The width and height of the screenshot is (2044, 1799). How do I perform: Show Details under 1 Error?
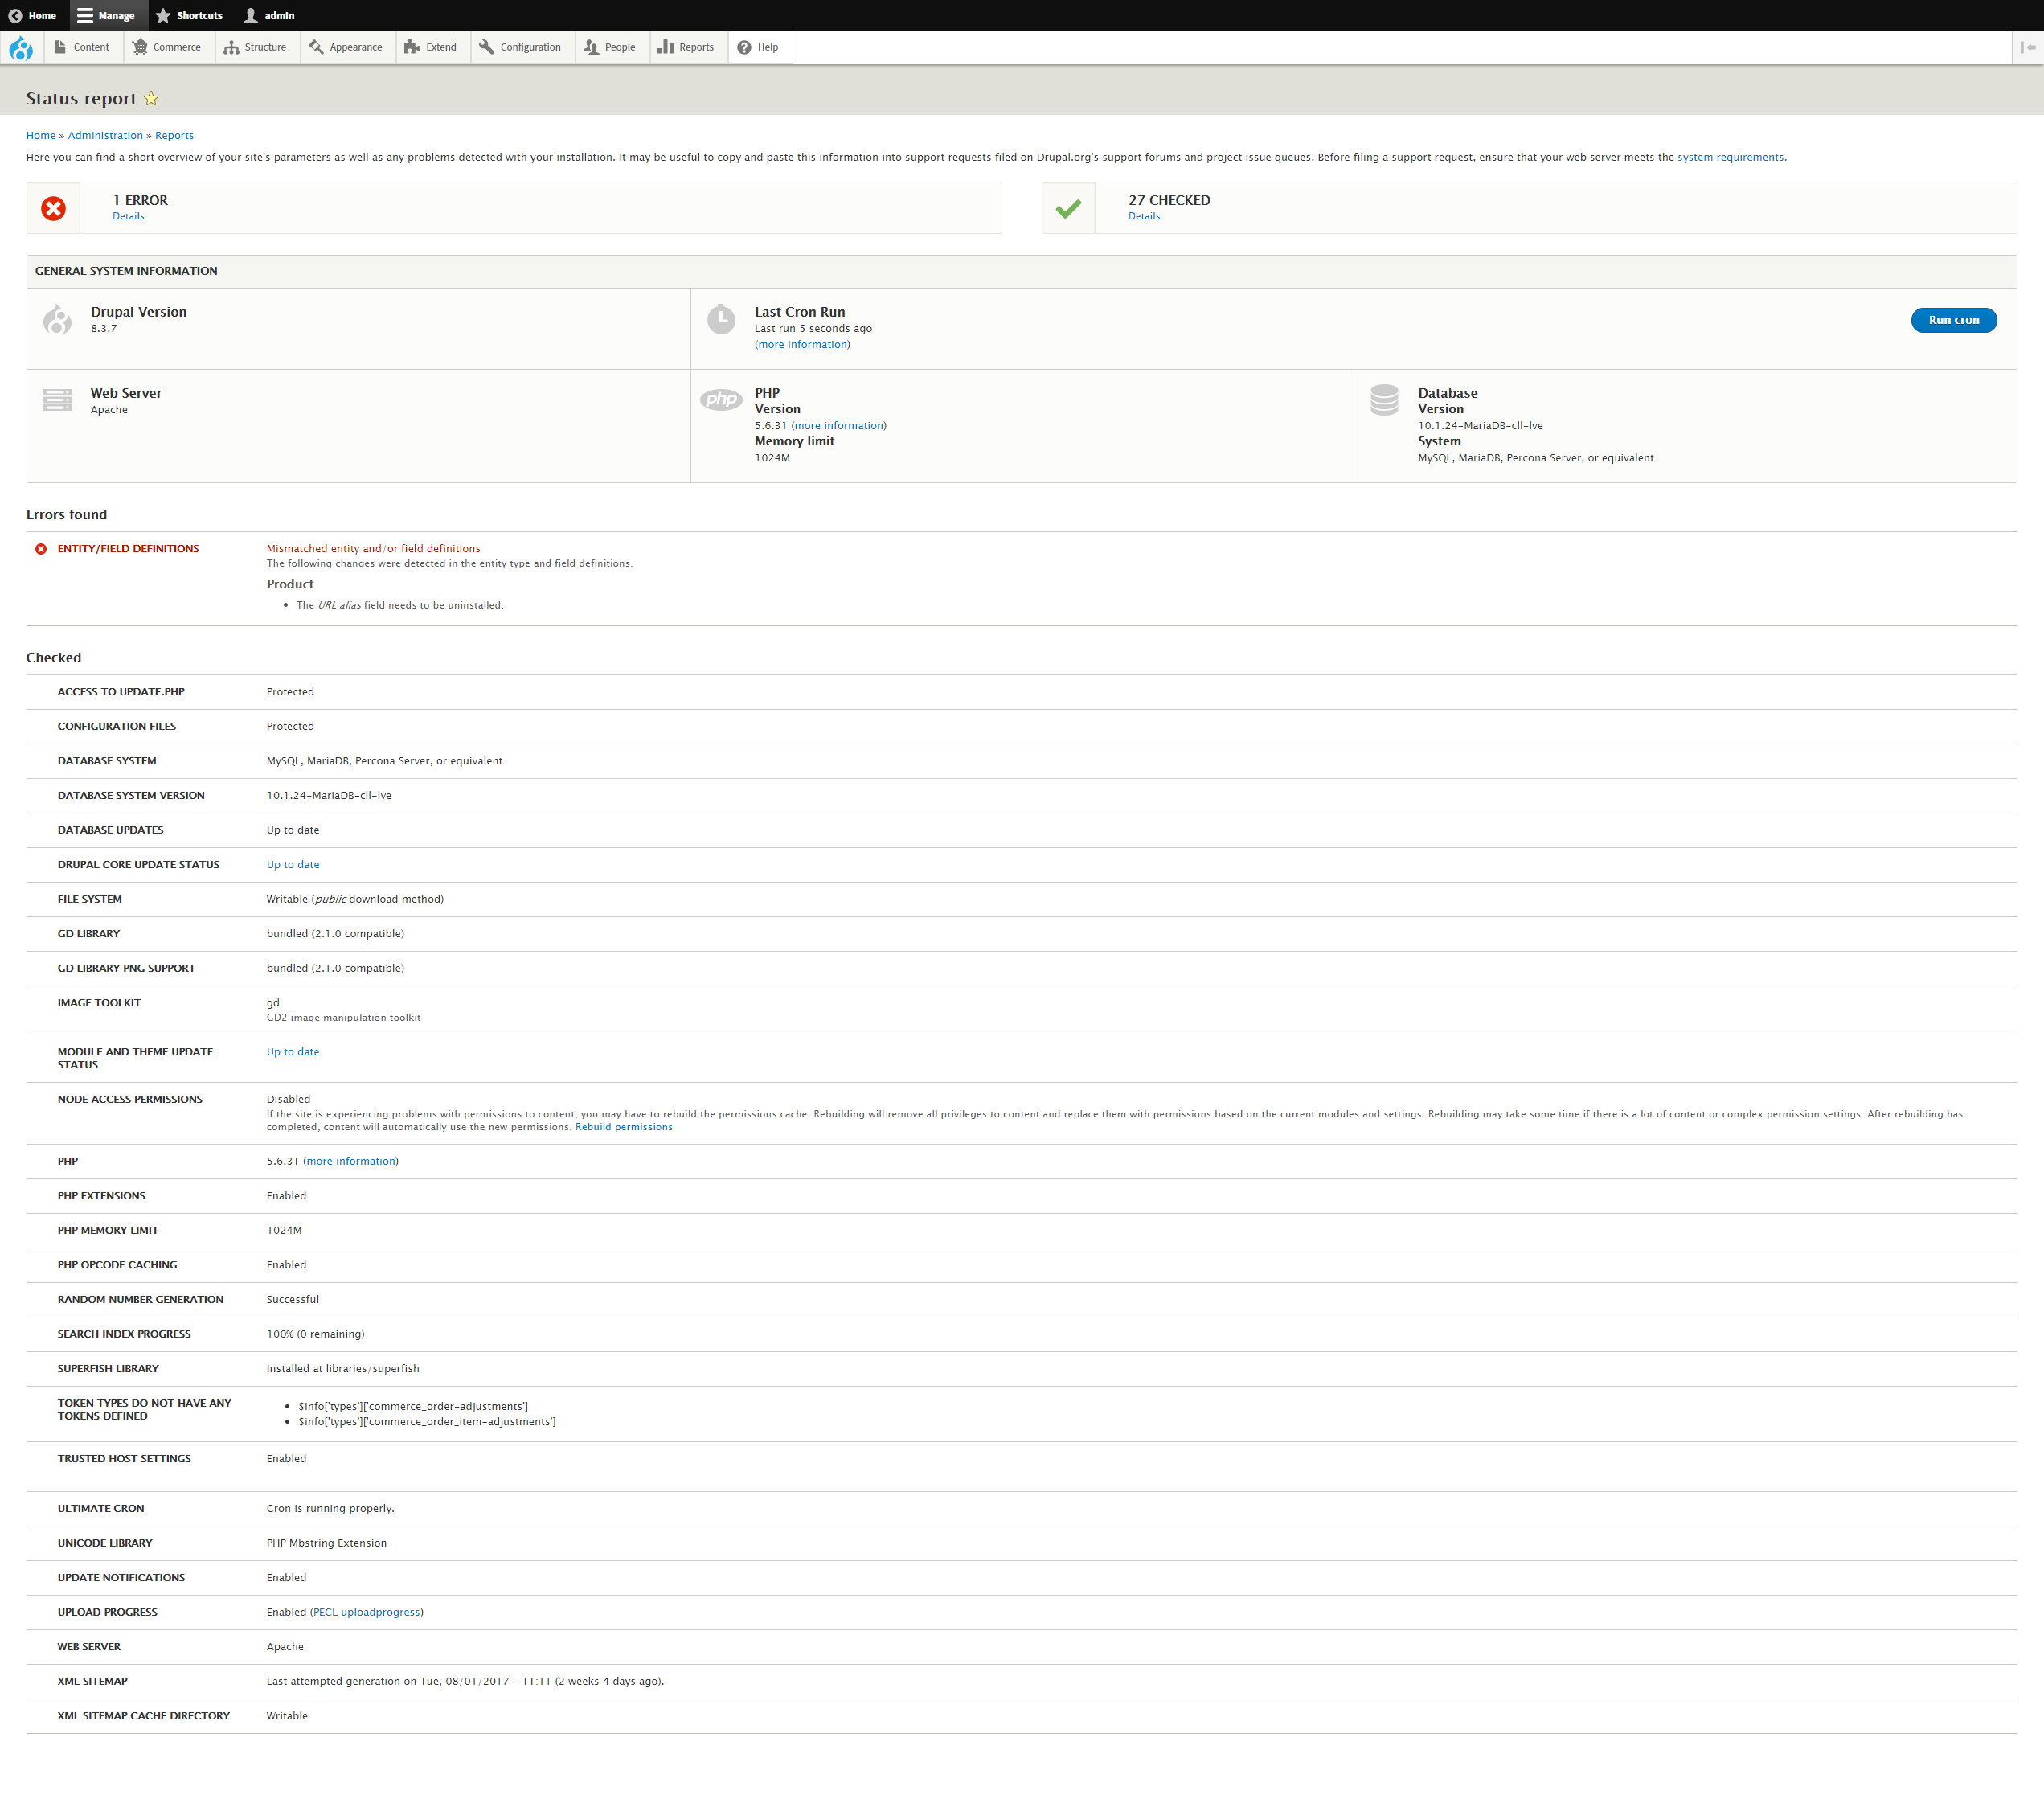coord(128,216)
